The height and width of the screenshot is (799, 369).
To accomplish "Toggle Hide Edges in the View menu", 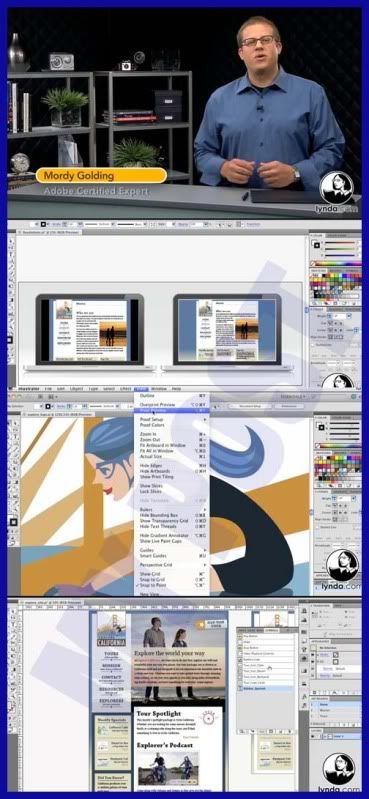I will click(172, 466).
